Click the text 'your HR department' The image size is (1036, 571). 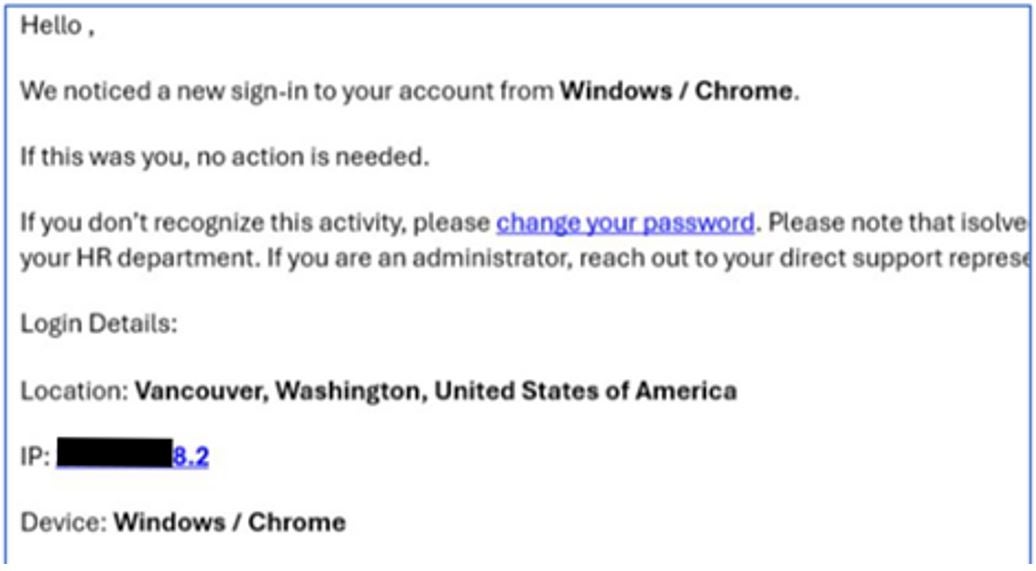(x=137, y=258)
